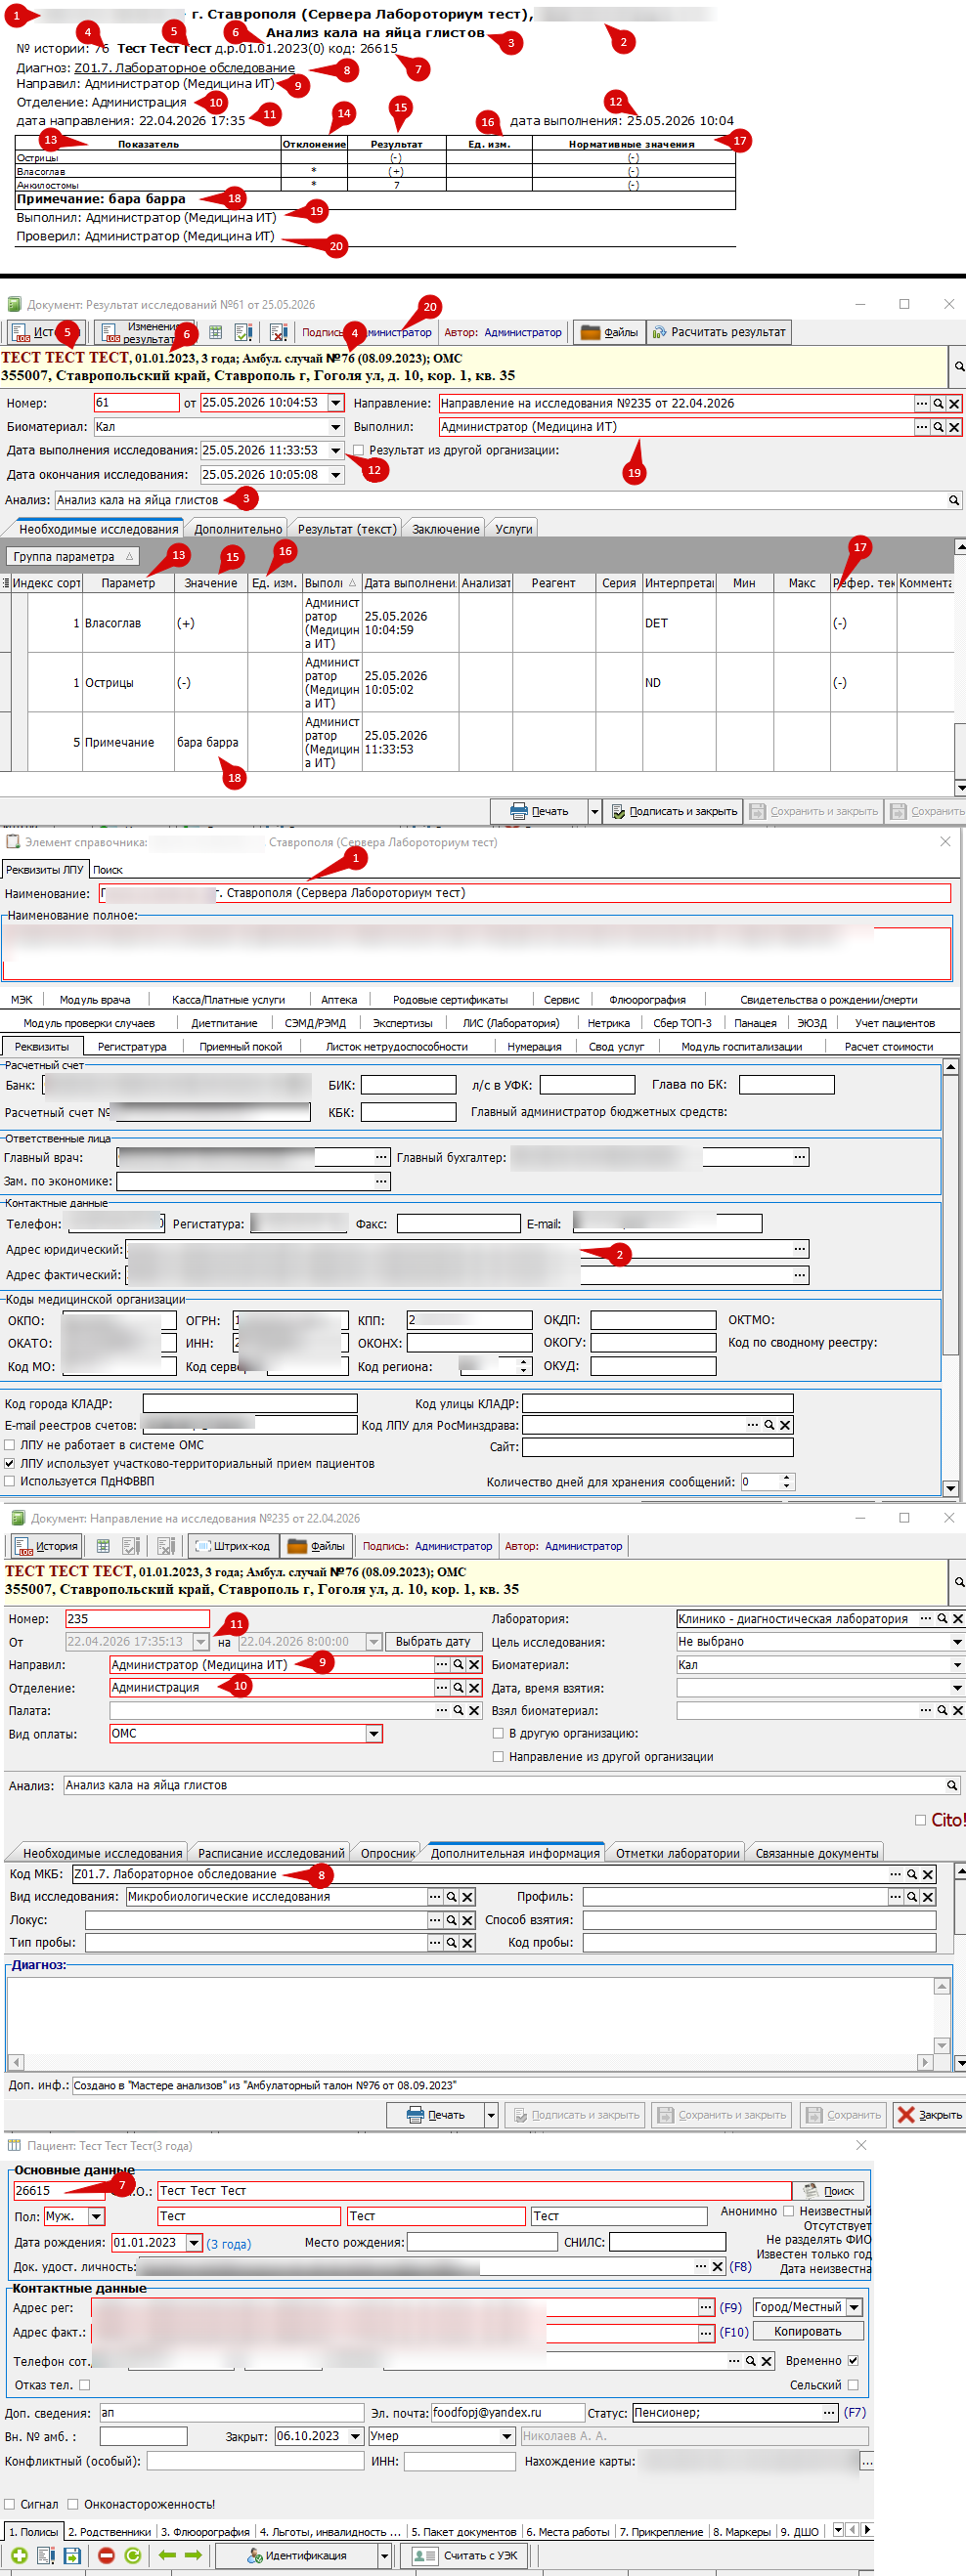
Task: Click green refresh icon in patient toolbar
Action: pyautogui.click(x=133, y=2555)
